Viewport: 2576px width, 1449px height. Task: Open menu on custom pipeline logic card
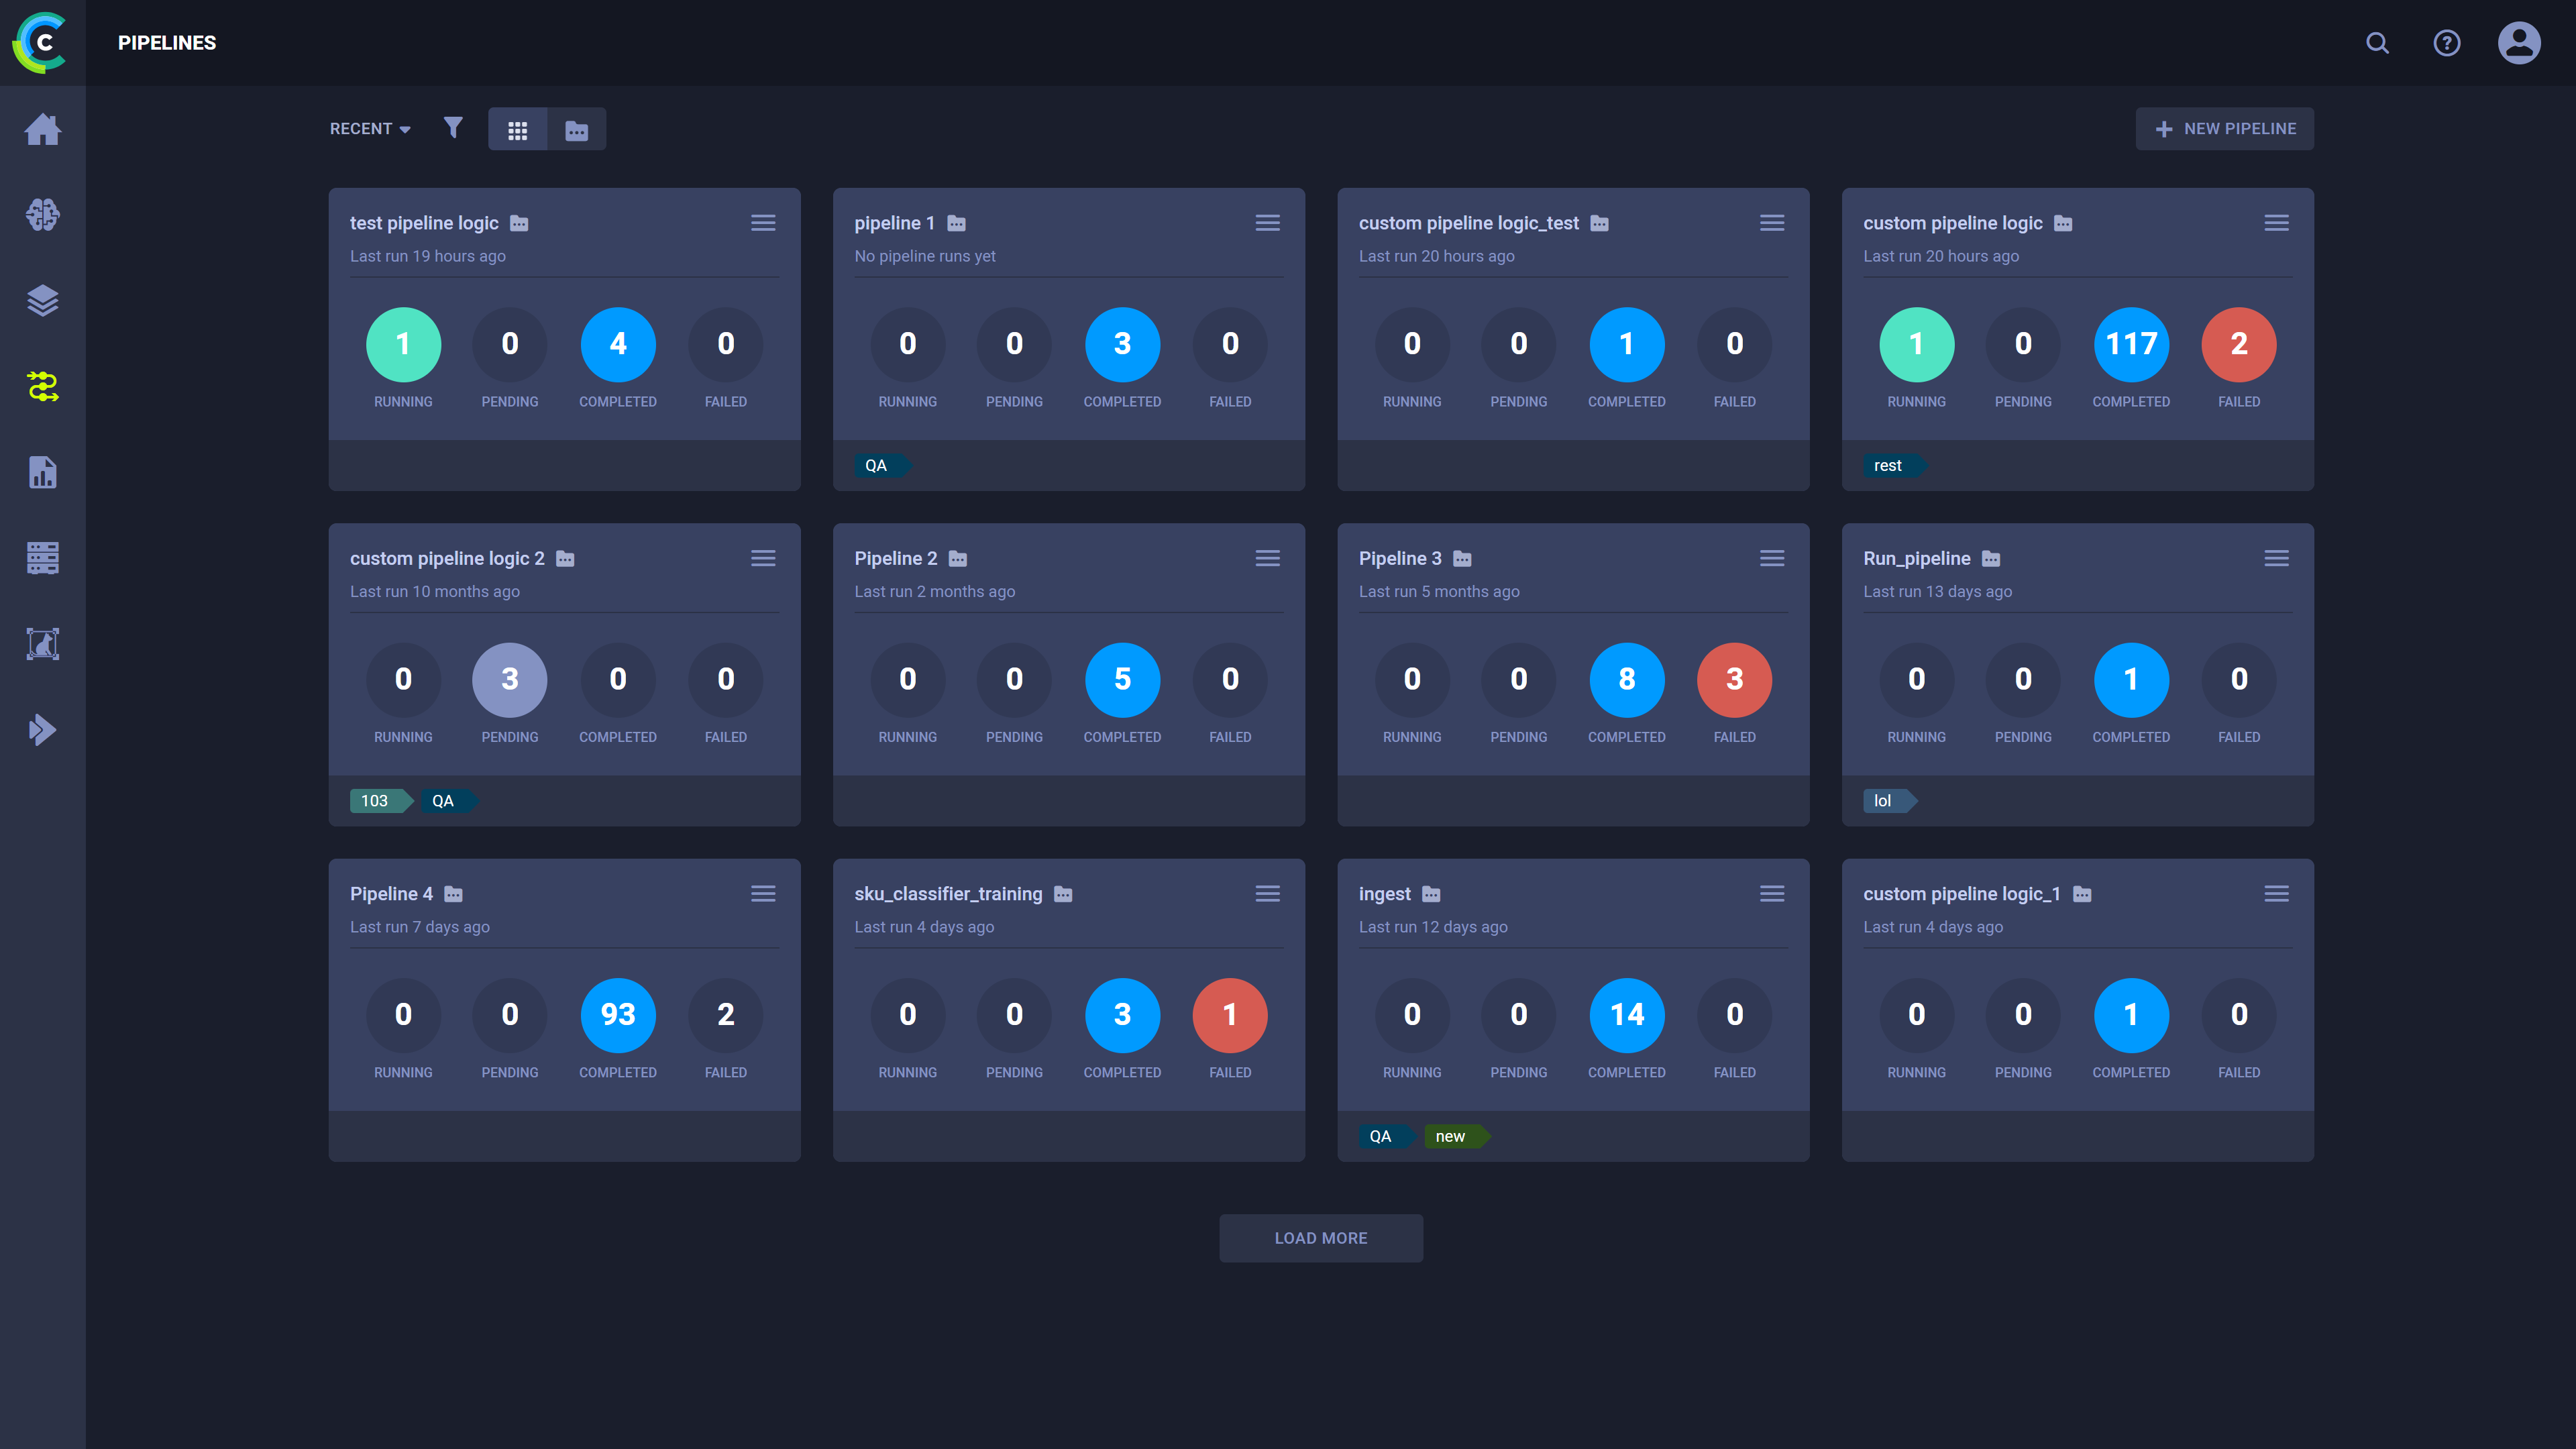click(x=2277, y=223)
